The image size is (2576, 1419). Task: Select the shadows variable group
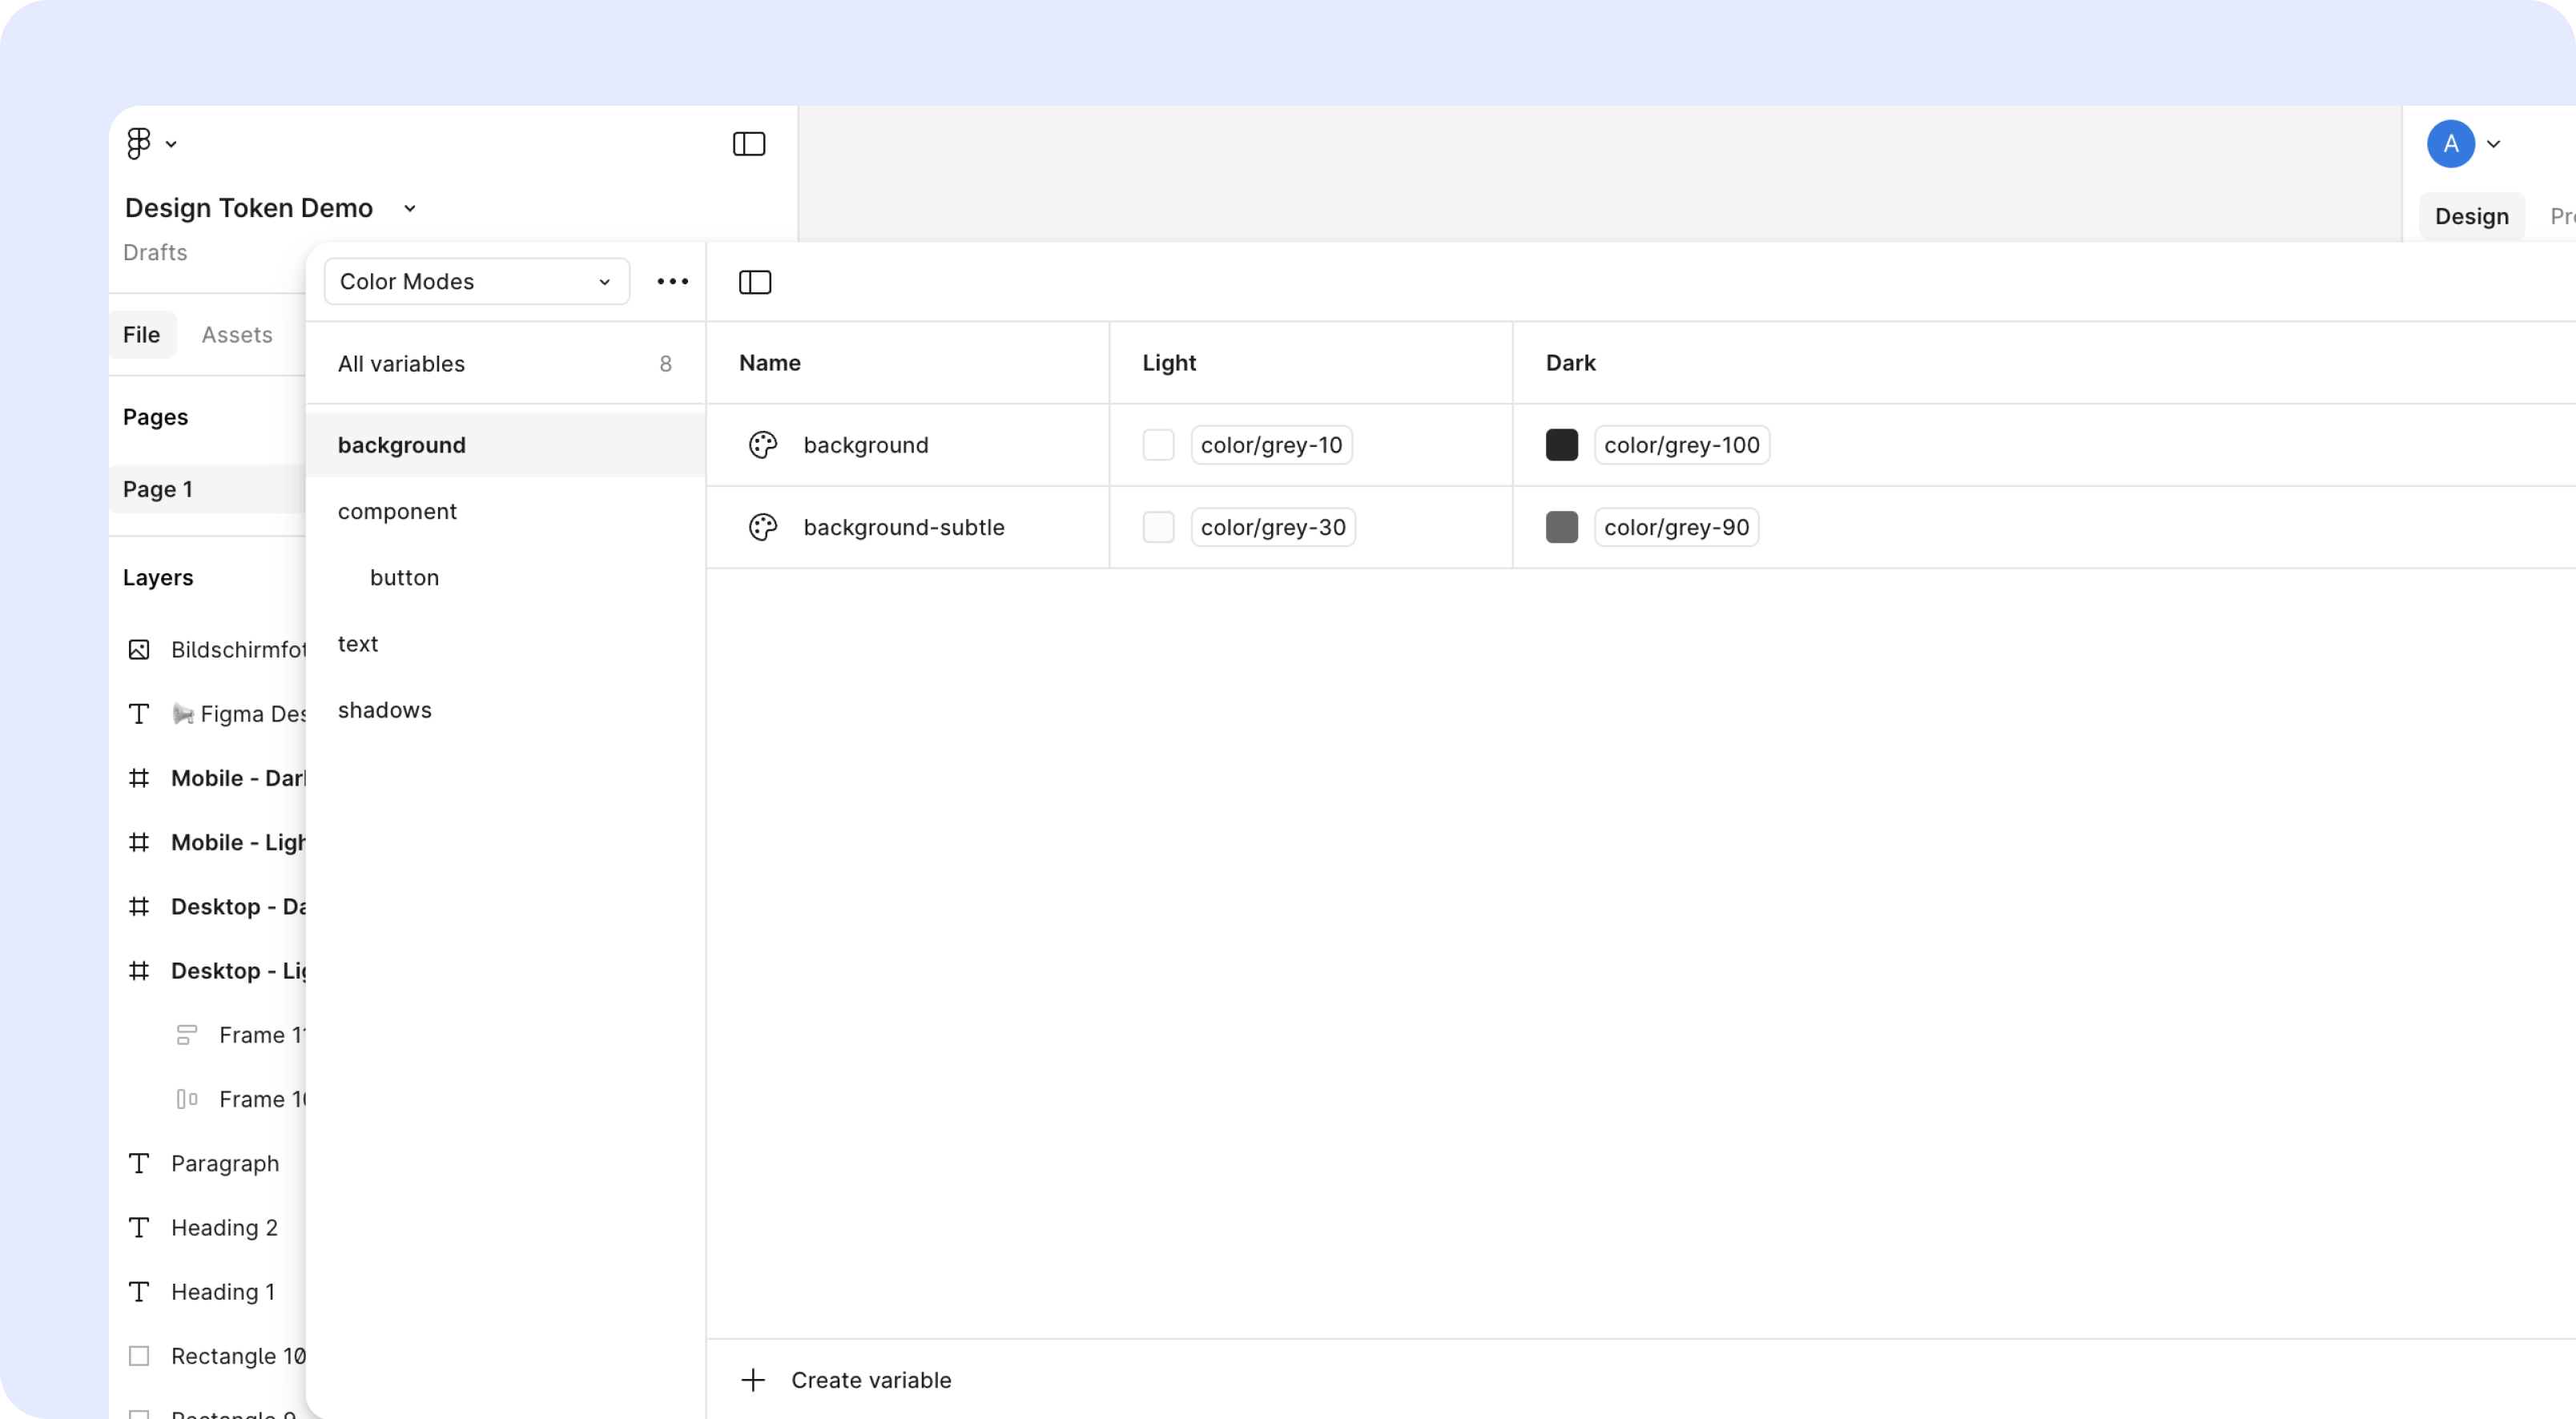pos(385,710)
